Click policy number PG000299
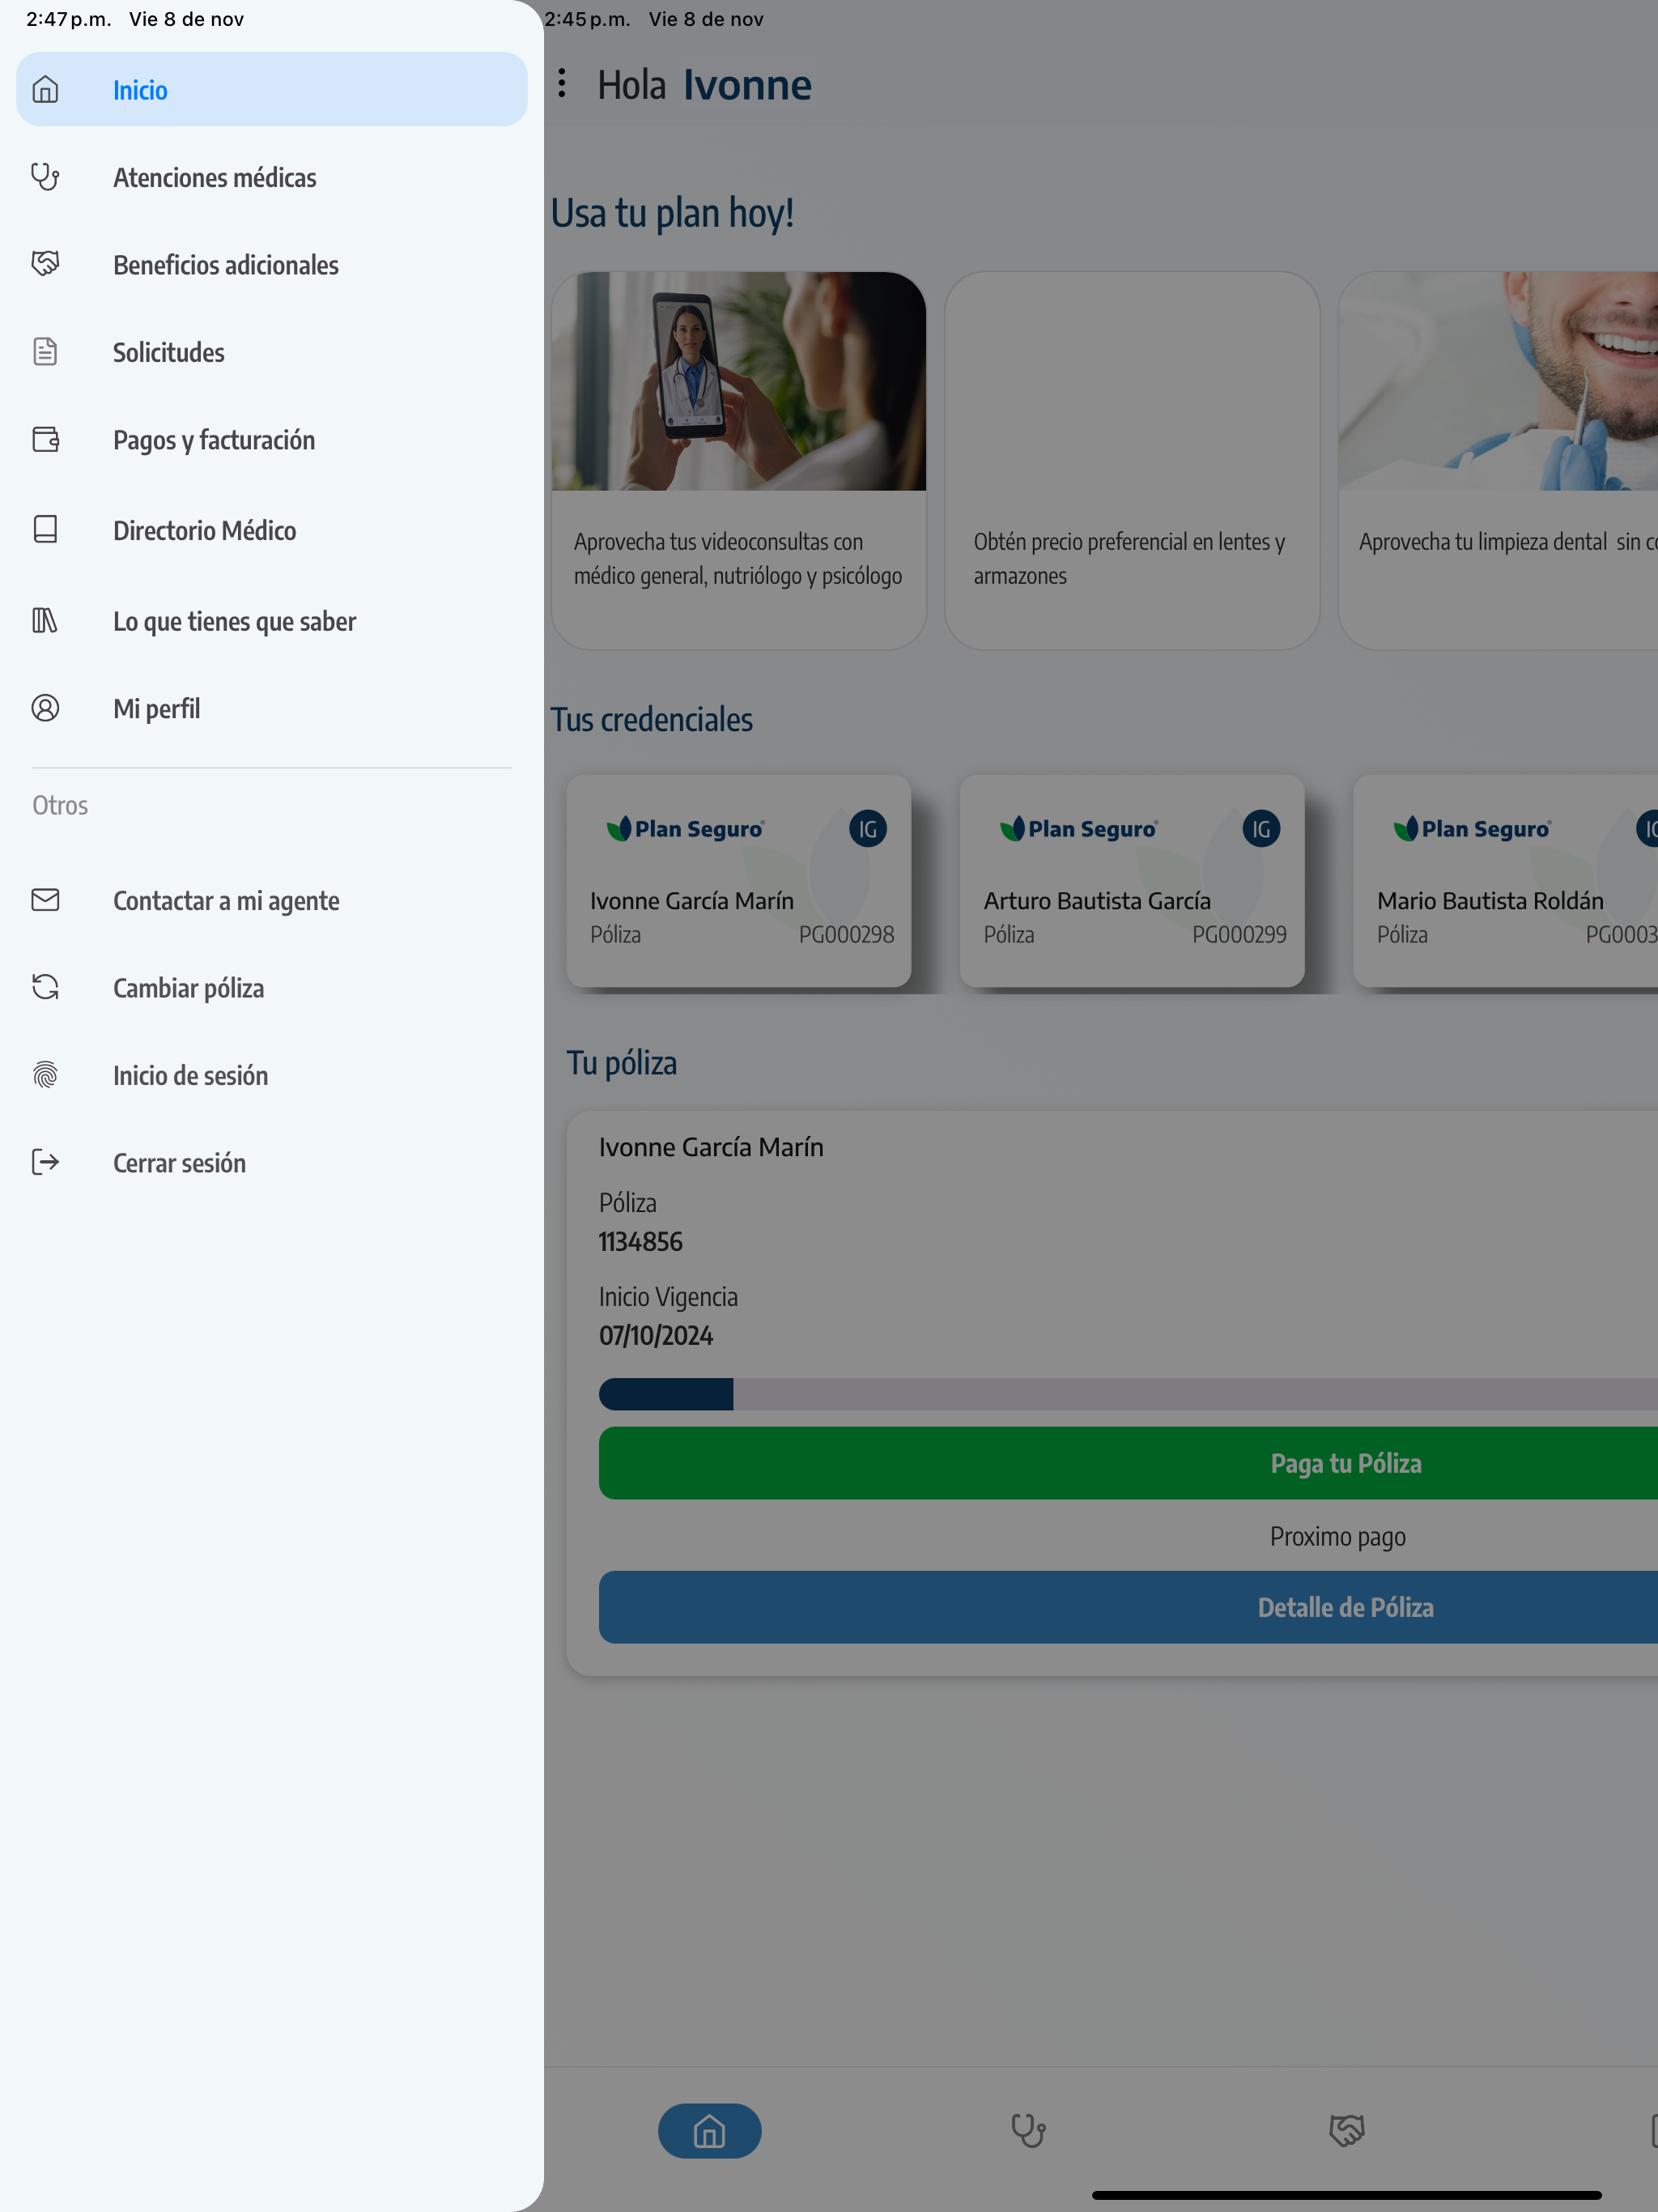Screen dimensions: 1658x2212 [x=1239, y=934]
